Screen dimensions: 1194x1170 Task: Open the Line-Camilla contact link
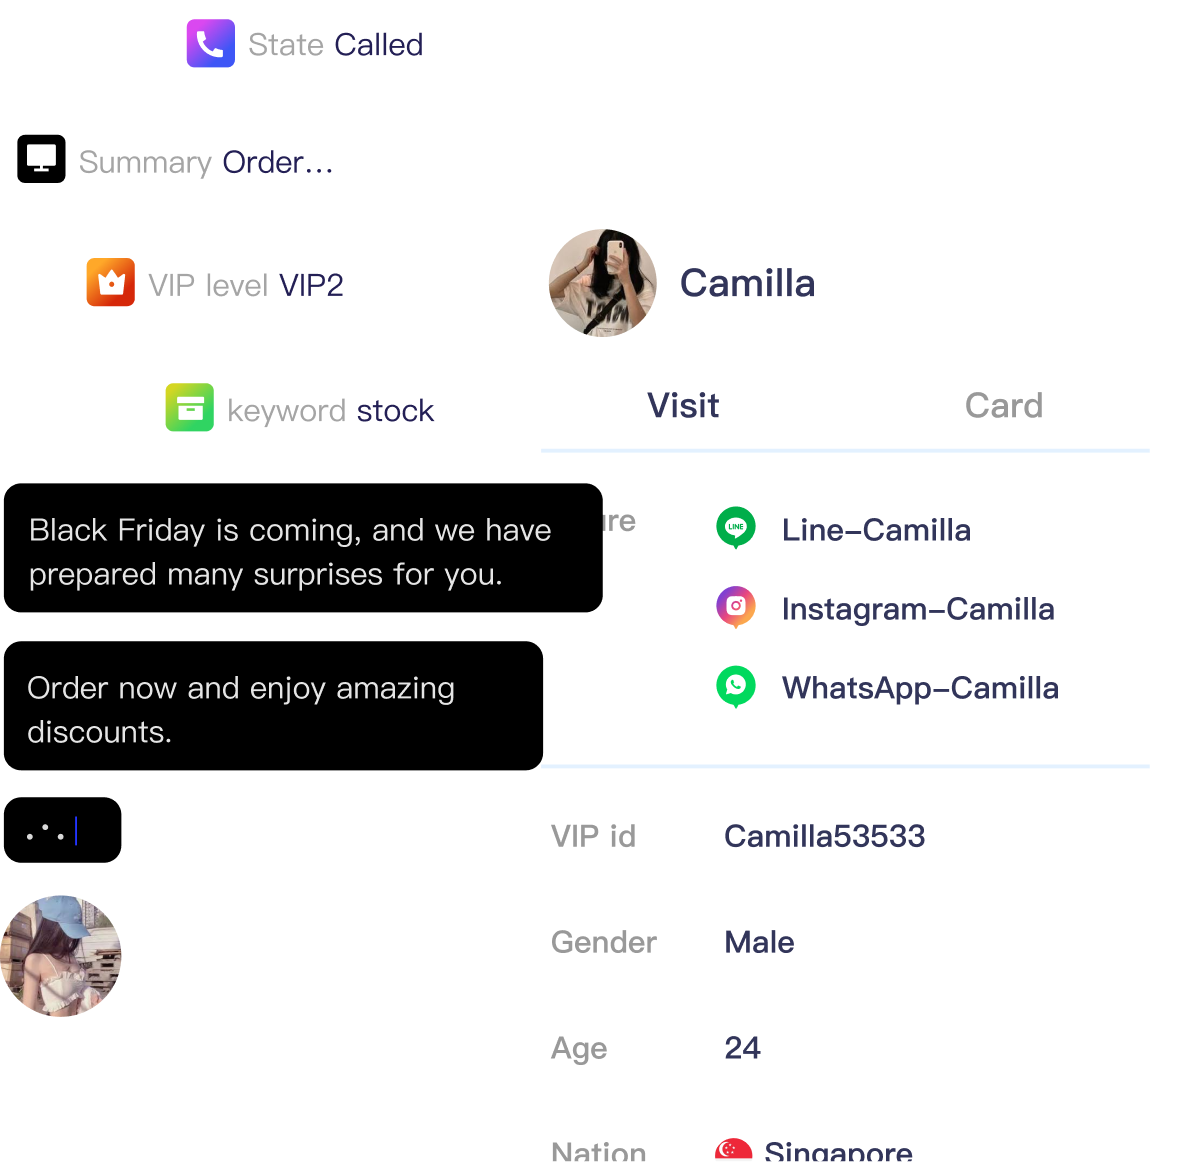coord(876,530)
